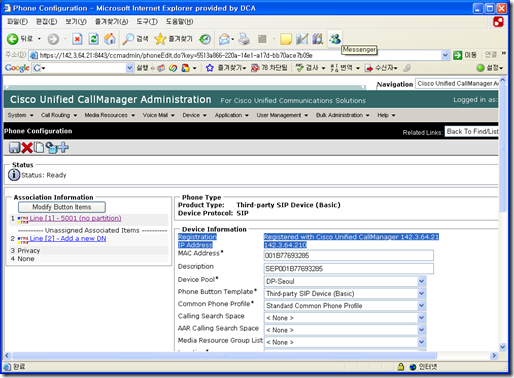
Task: Open the Call Routing menu
Action: click(x=59, y=115)
